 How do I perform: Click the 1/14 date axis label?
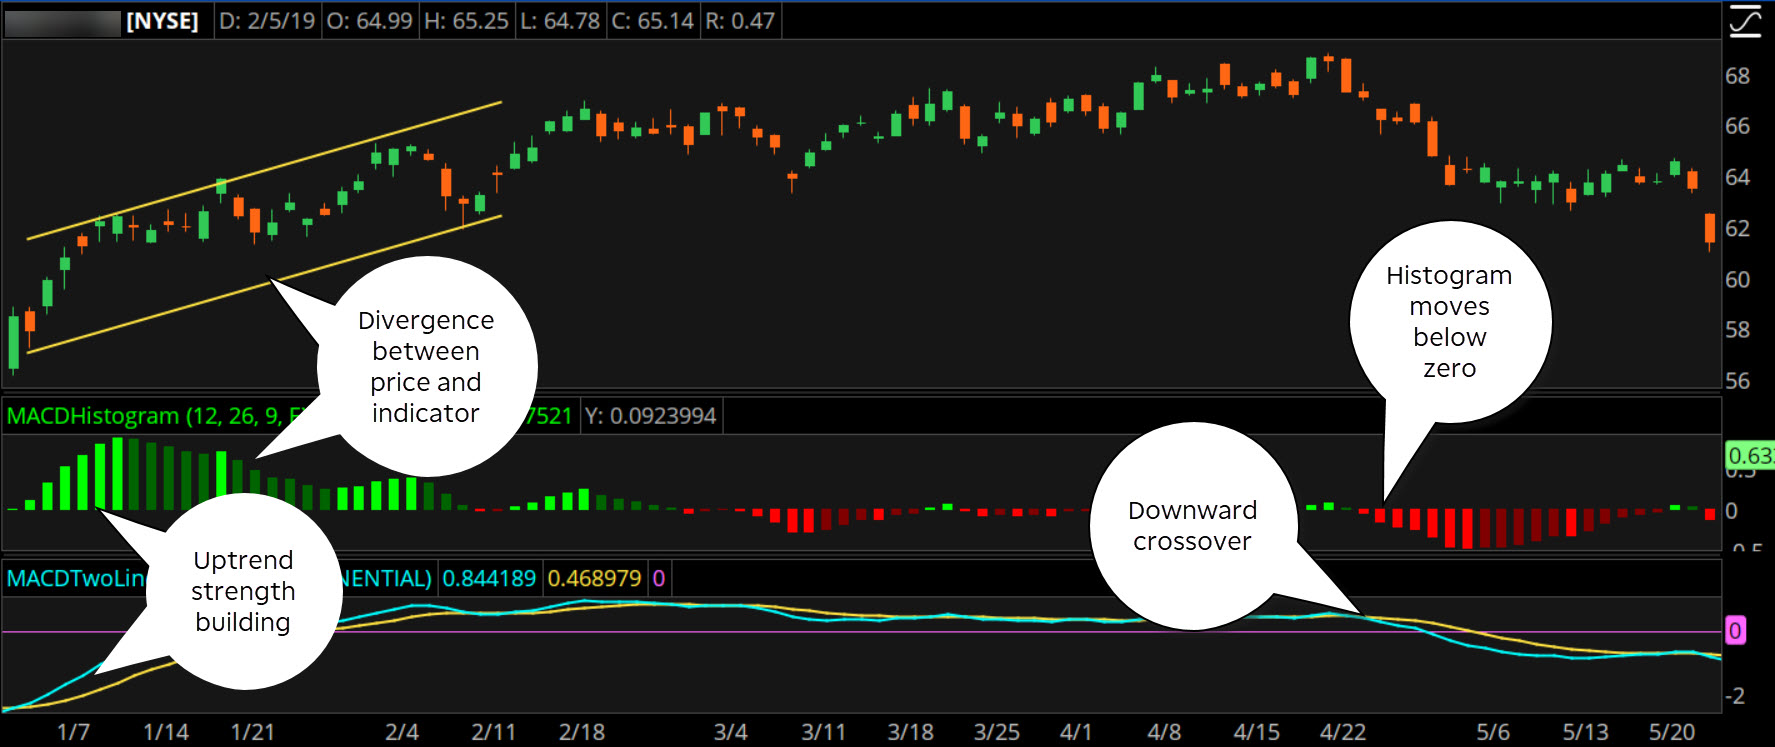point(166,732)
